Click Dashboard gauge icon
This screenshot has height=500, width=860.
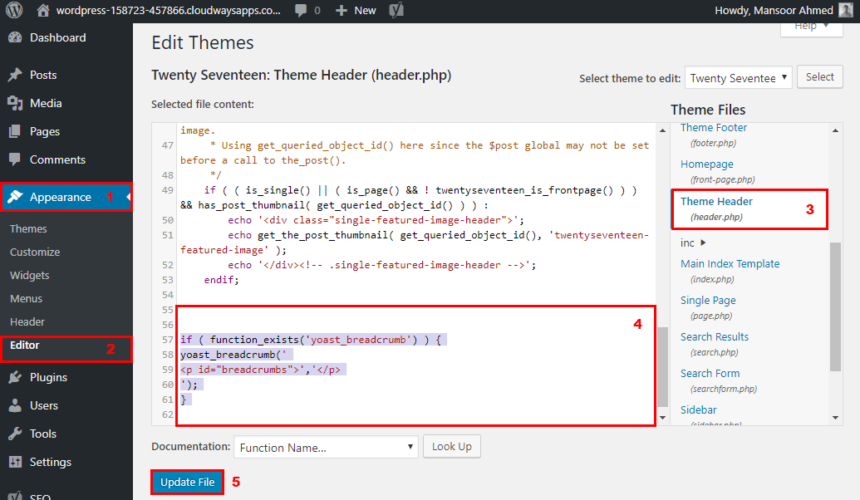point(15,37)
